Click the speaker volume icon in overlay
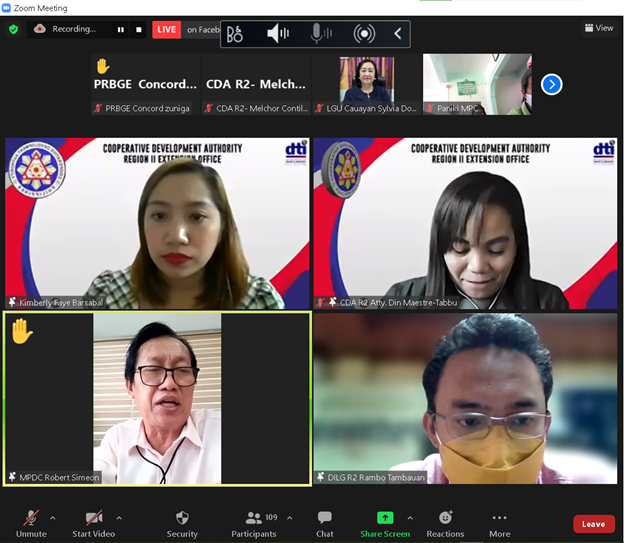This screenshot has width=624, height=543. click(x=278, y=33)
